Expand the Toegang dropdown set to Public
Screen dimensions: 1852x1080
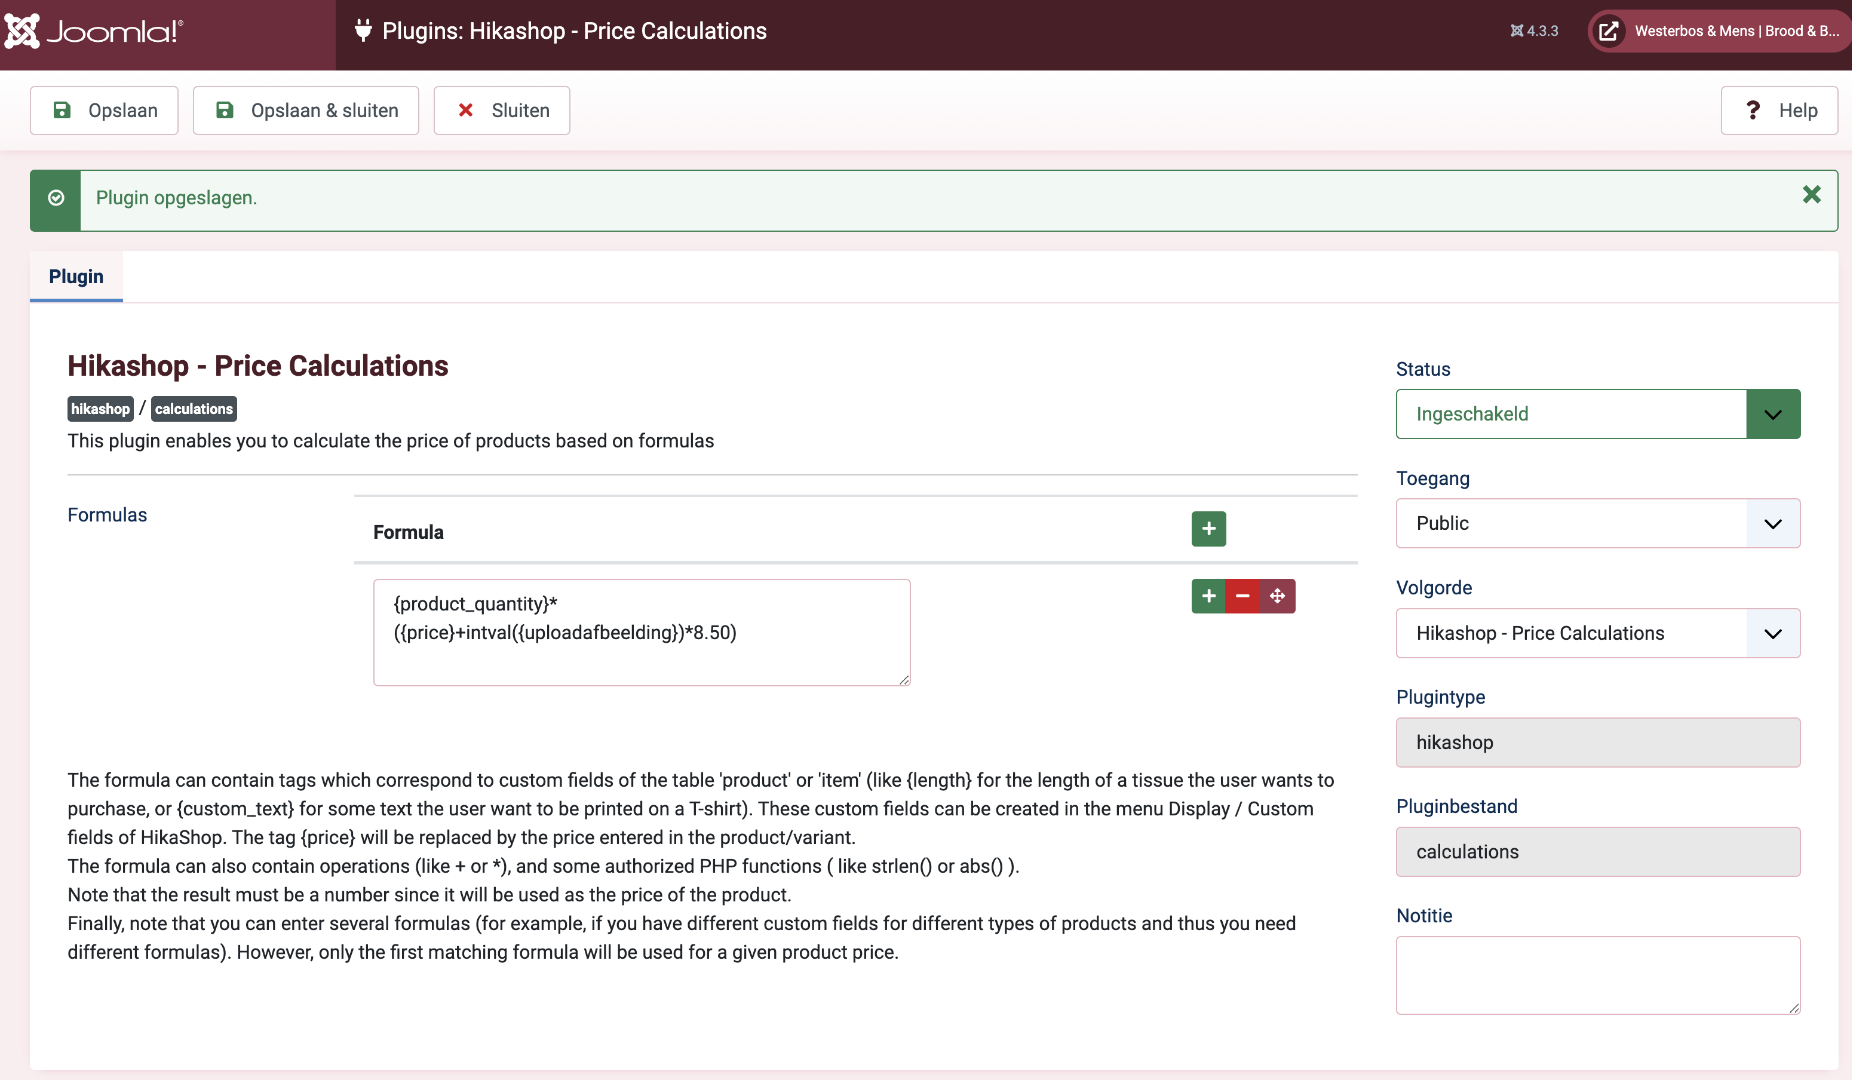[x=1597, y=523]
